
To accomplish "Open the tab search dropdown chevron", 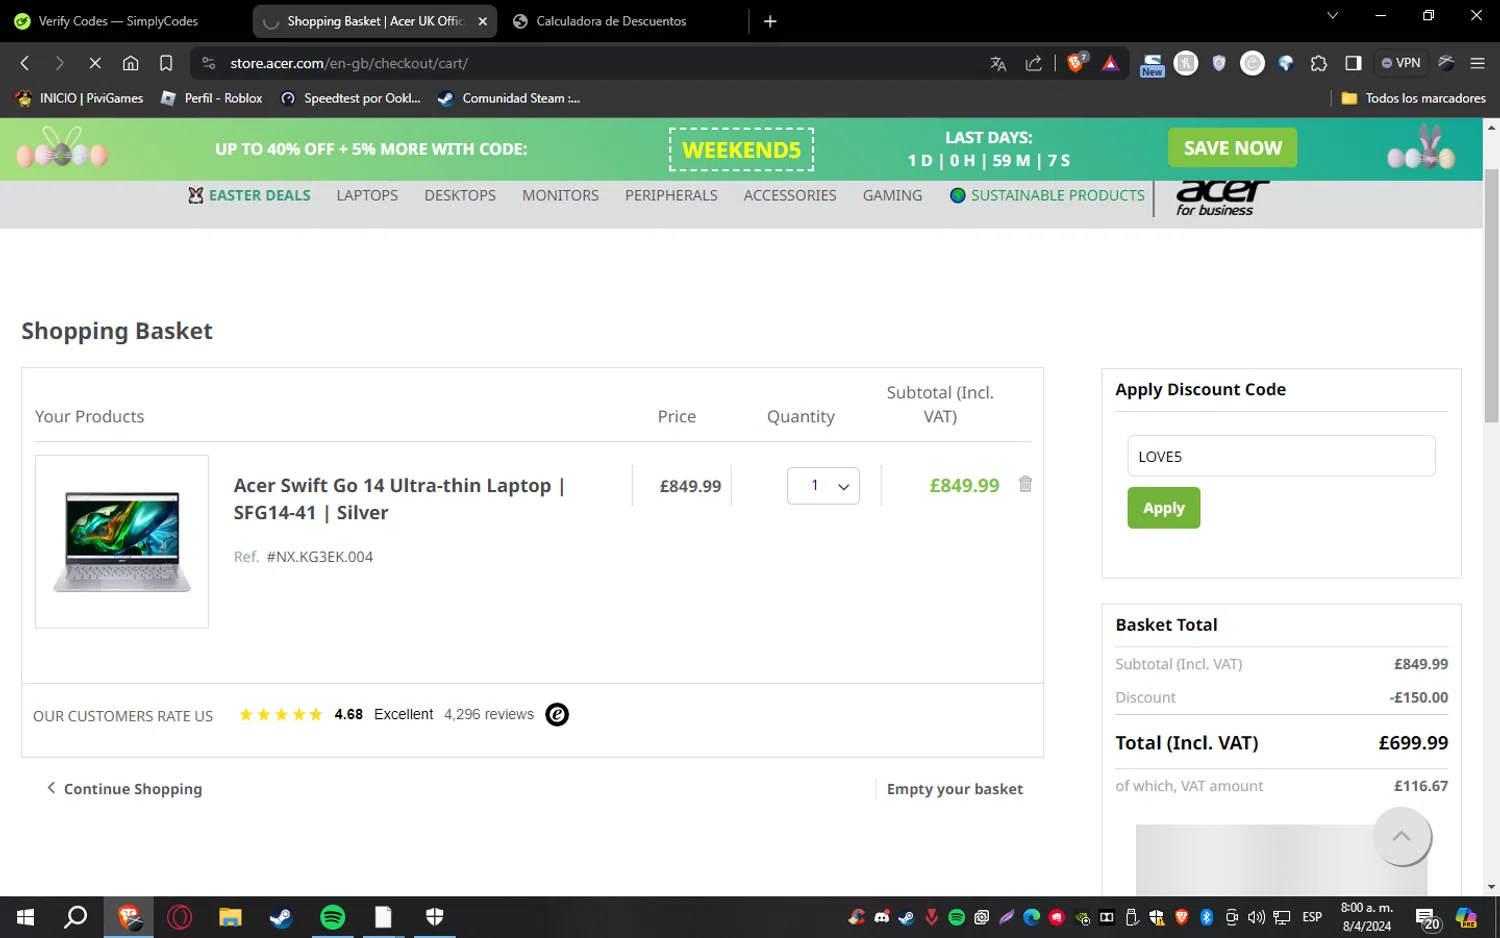I will tap(1332, 15).
